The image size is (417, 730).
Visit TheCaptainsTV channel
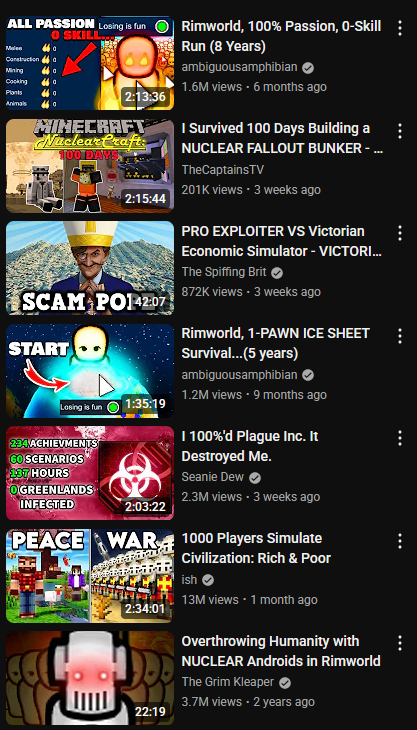coord(222,169)
